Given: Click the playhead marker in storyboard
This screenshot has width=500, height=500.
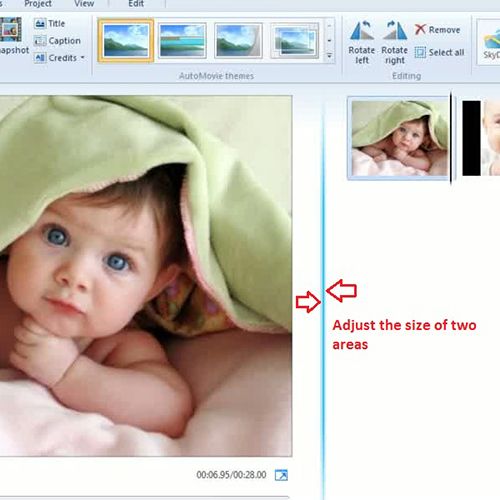Looking at the screenshot, I should click(x=451, y=138).
